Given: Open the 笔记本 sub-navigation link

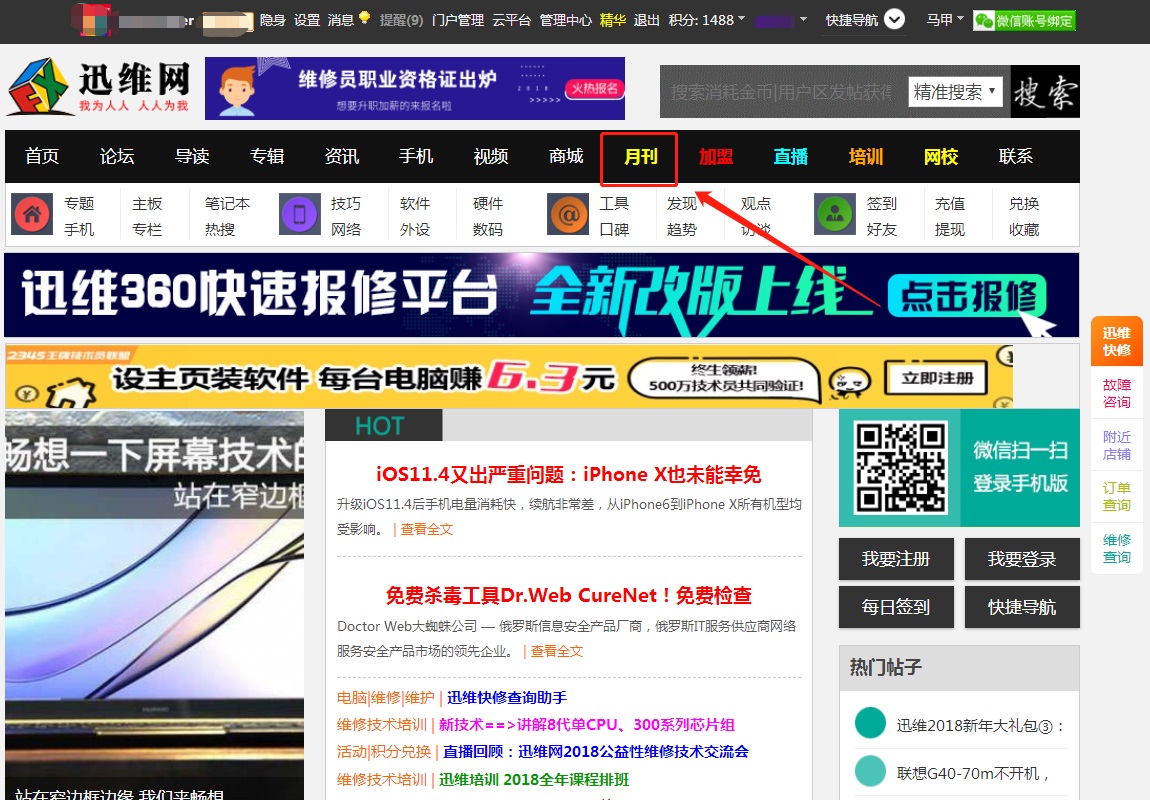Looking at the screenshot, I should [x=227, y=204].
